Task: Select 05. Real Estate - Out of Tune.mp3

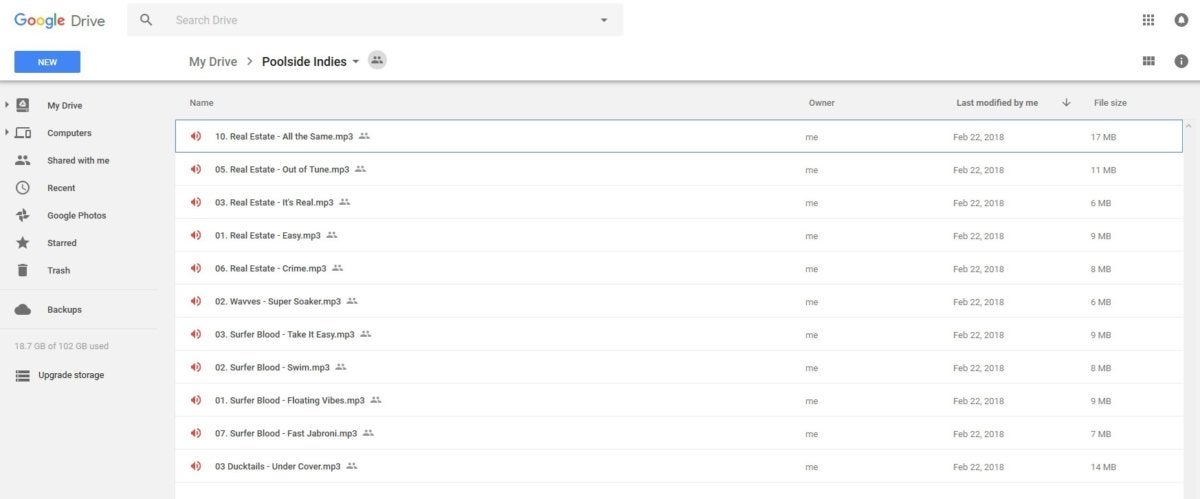Action: coord(678,169)
